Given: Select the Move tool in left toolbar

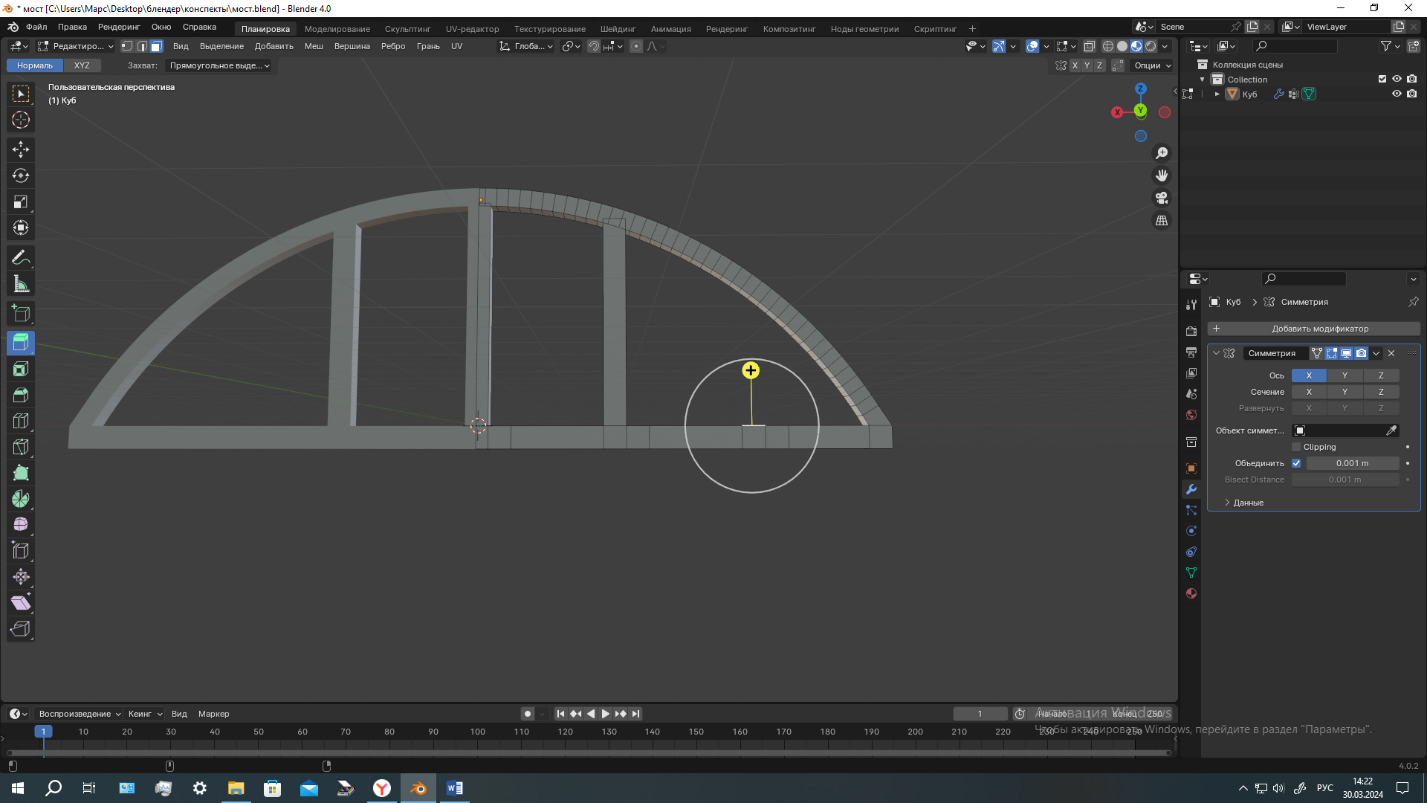Looking at the screenshot, I should point(20,149).
